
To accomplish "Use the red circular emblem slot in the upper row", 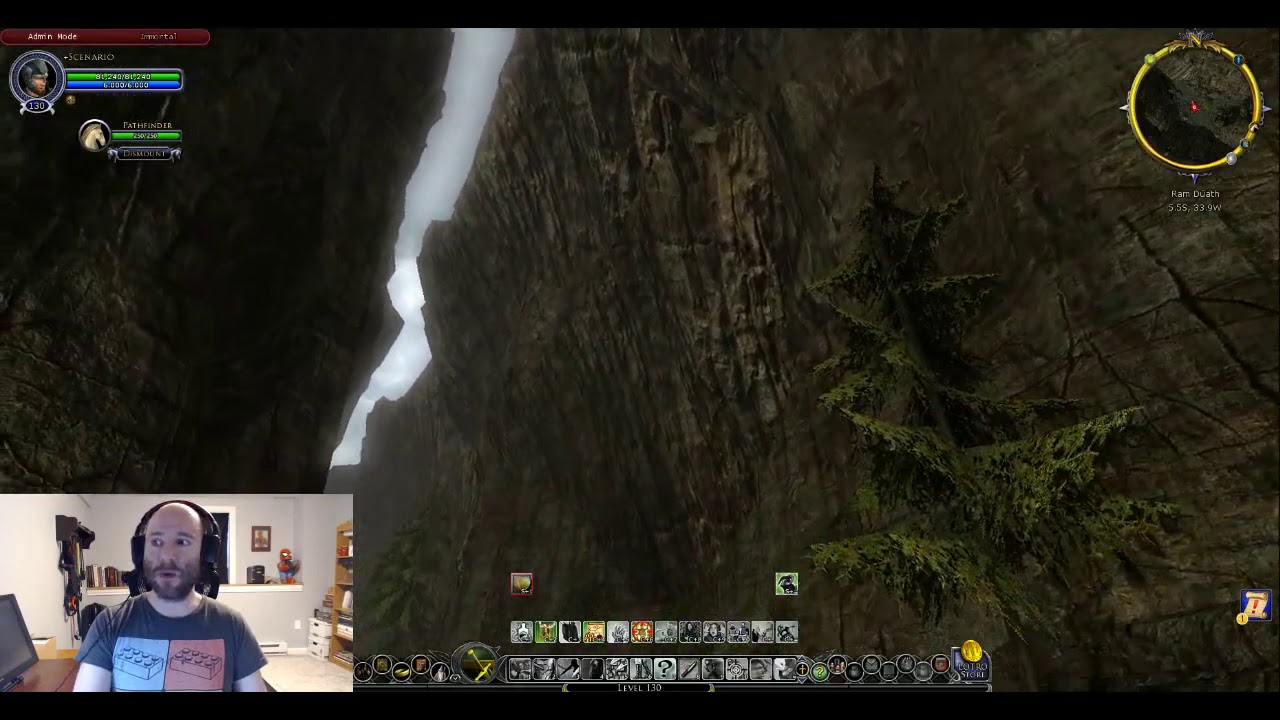I will (x=642, y=631).
